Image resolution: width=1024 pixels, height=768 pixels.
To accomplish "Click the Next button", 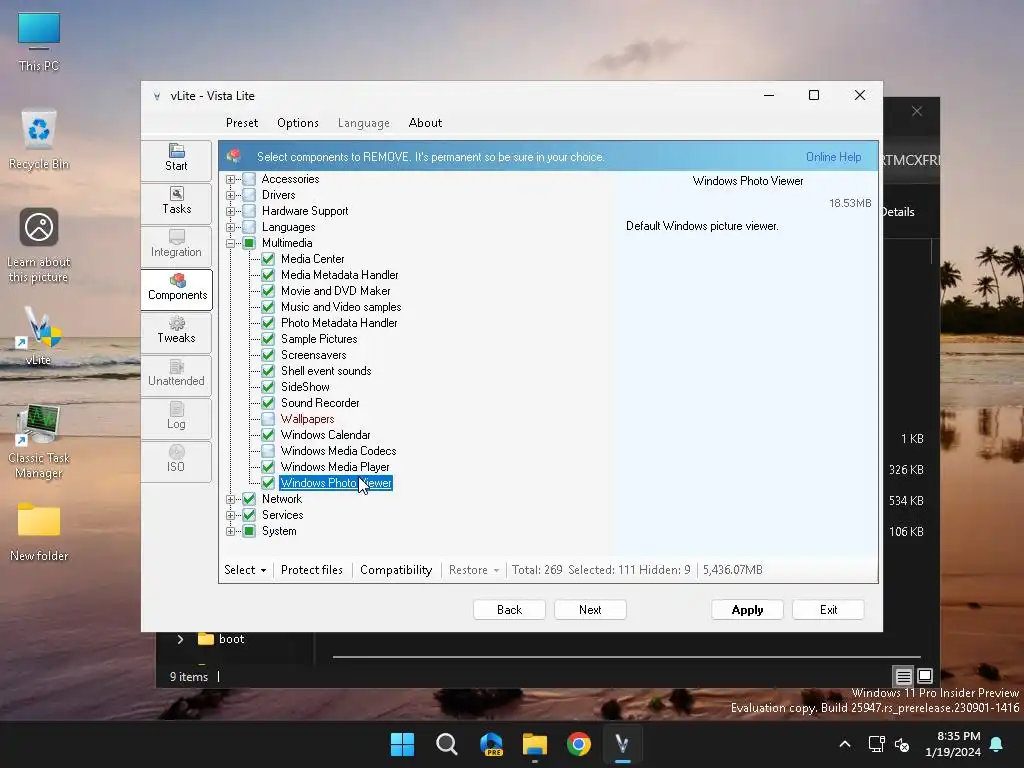I will tap(590, 610).
